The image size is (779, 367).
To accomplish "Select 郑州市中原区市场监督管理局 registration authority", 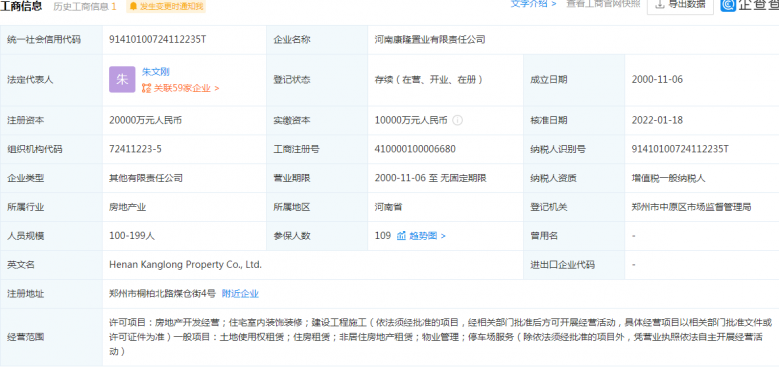I will coord(691,207).
